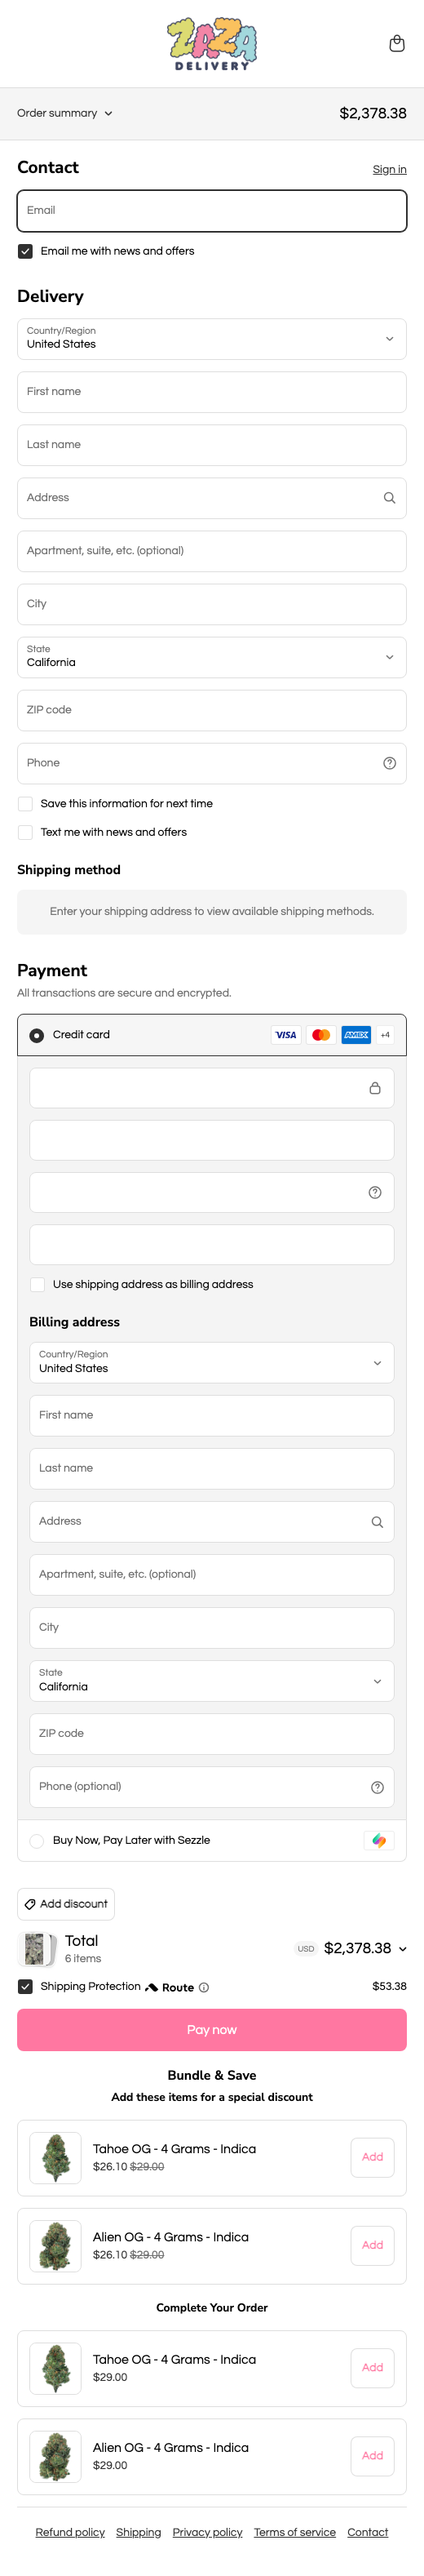The width and height of the screenshot is (424, 2576).
Task: Open the delivery Country/Region dropdown
Action: (x=212, y=339)
